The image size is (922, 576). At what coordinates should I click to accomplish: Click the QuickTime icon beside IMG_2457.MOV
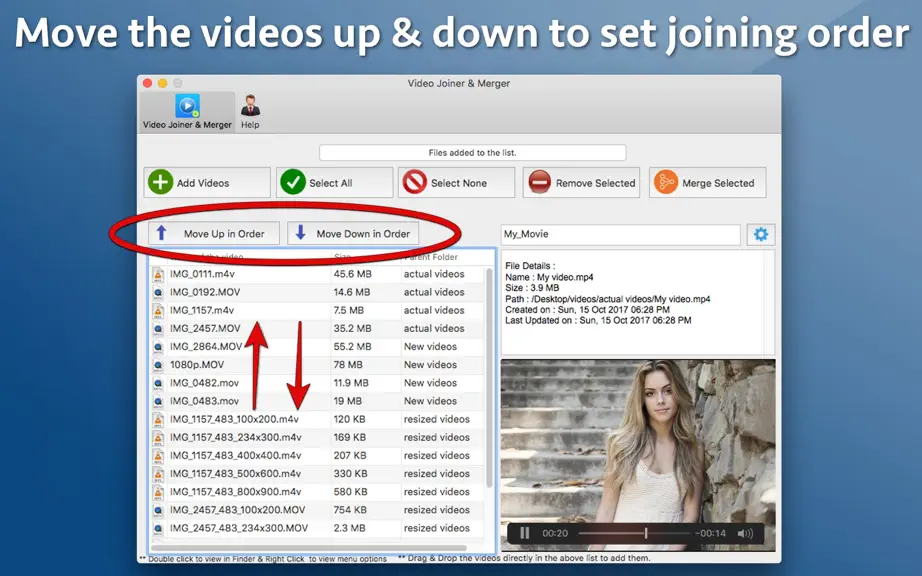click(x=158, y=329)
